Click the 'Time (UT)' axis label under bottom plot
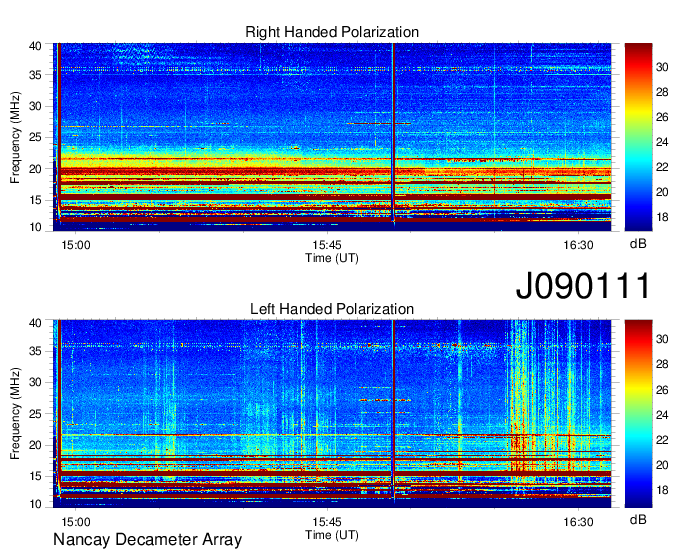 [x=332, y=535]
